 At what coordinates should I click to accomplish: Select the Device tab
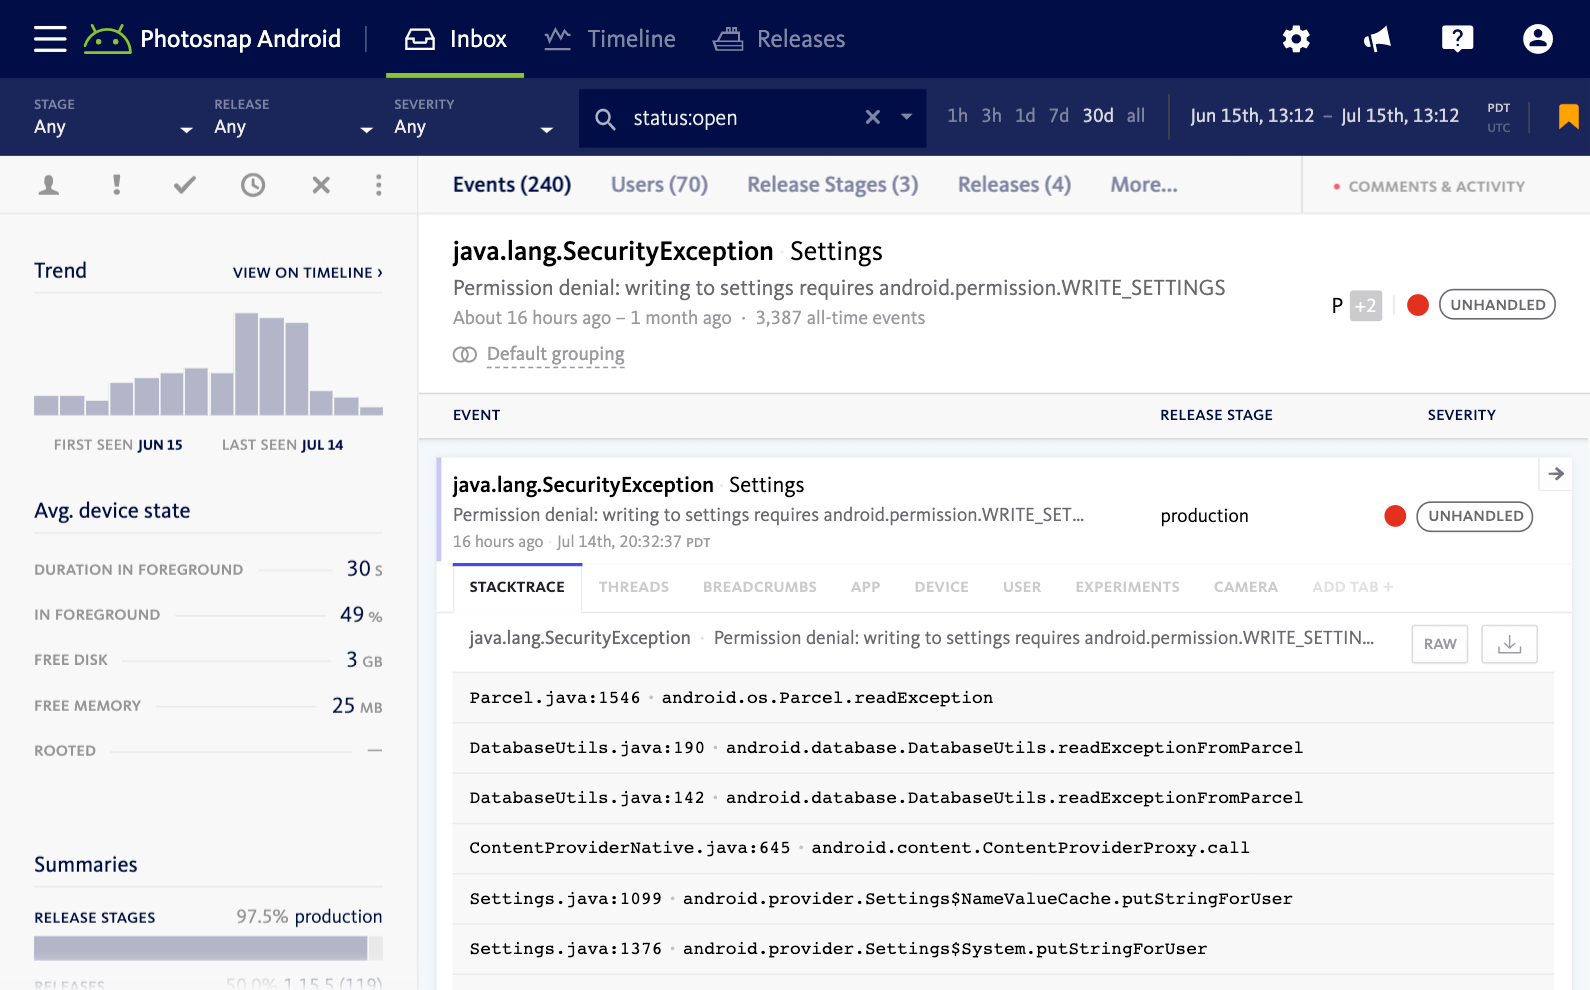pyautogui.click(x=942, y=587)
